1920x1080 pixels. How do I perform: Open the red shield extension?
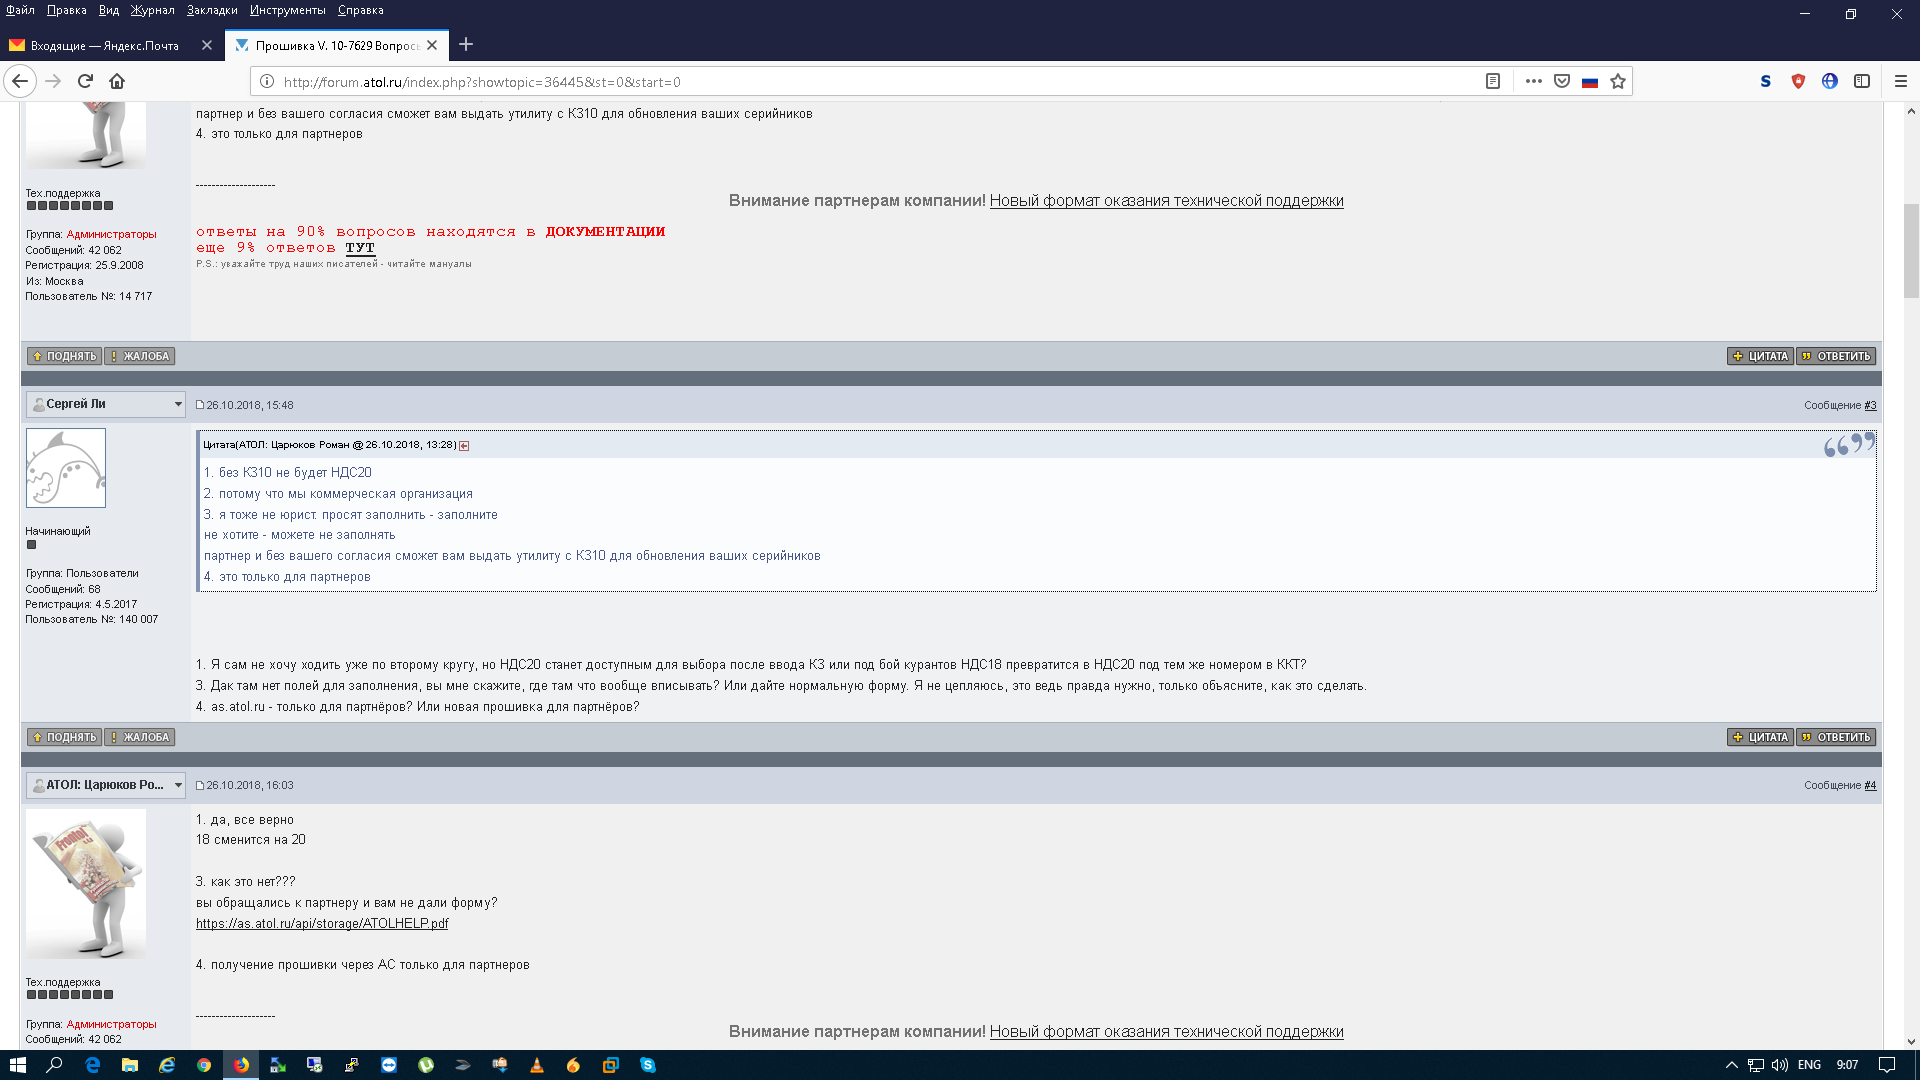click(1798, 82)
